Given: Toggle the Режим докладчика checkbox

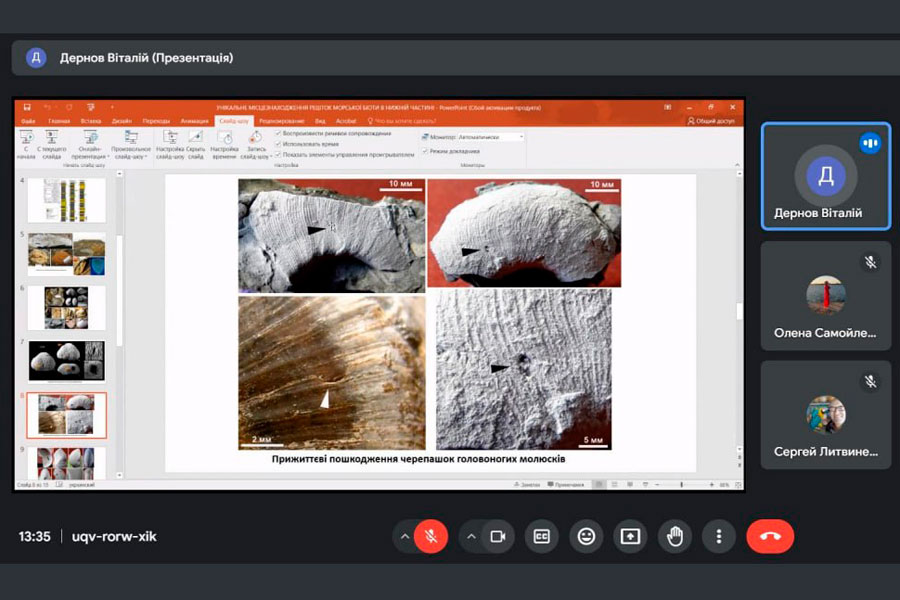Looking at the screenshot, I should (424, 151).
